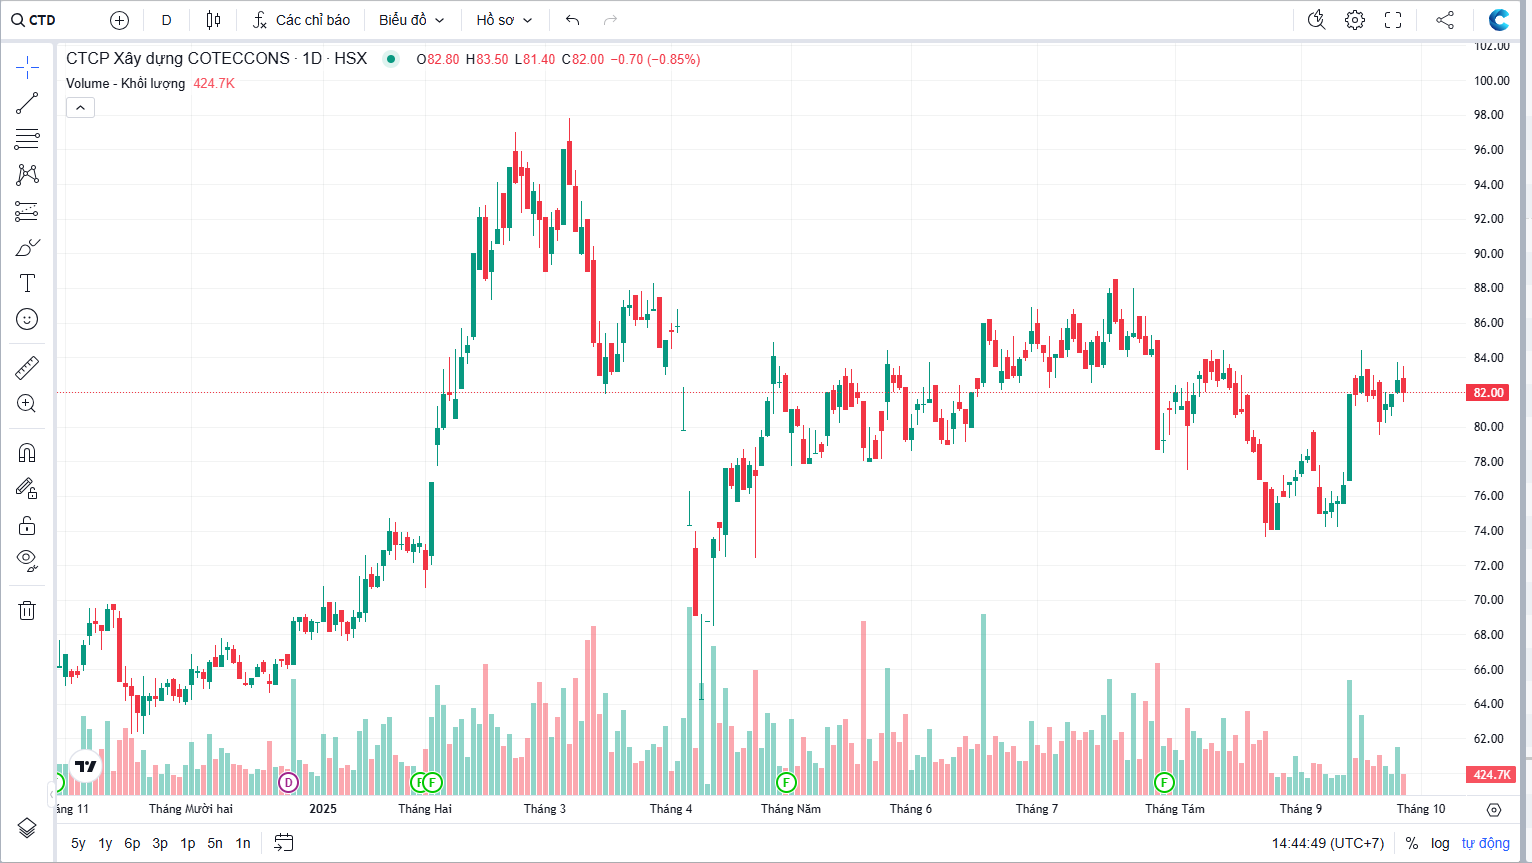Open the candlestick chart style menu
Viewport: 1532px width, 863px height.
pyautogui.click(x=213, y=20)
